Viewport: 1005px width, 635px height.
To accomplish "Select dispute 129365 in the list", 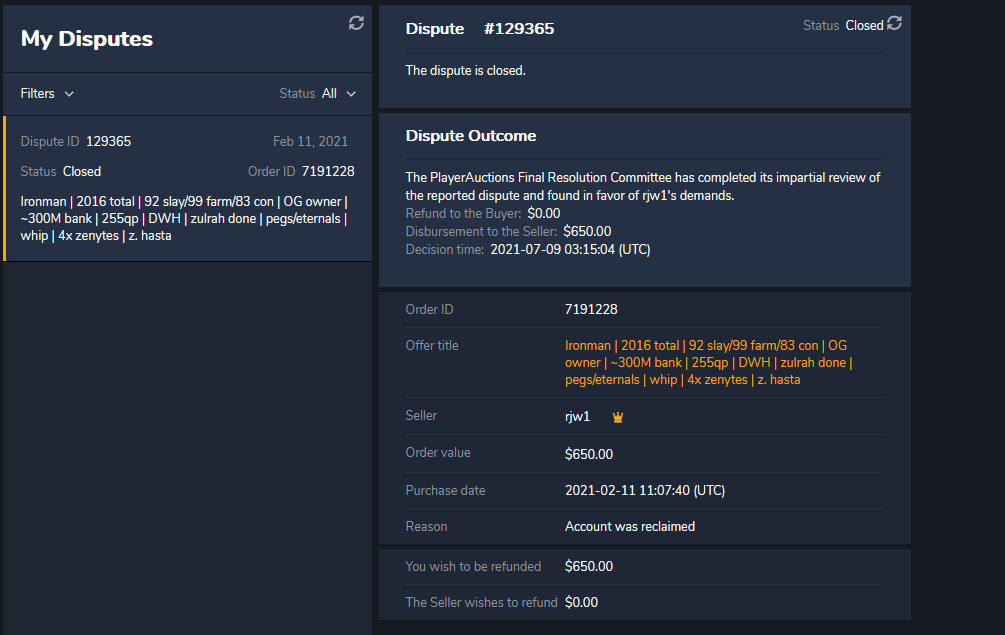I will pyautogui.click(x=188, y=188).
